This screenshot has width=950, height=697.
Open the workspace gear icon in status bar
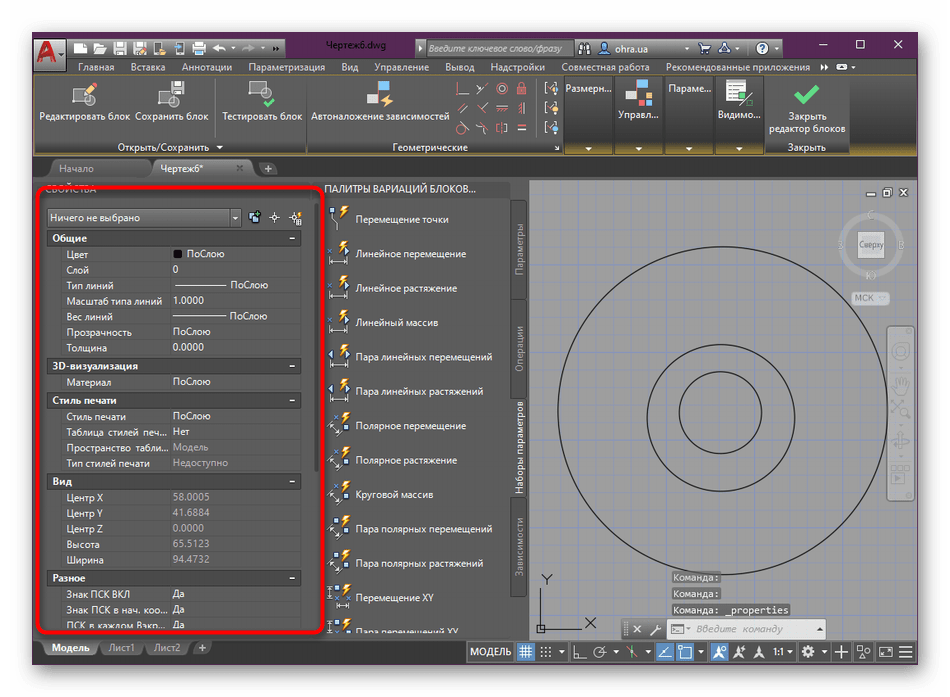click(808, 652)
